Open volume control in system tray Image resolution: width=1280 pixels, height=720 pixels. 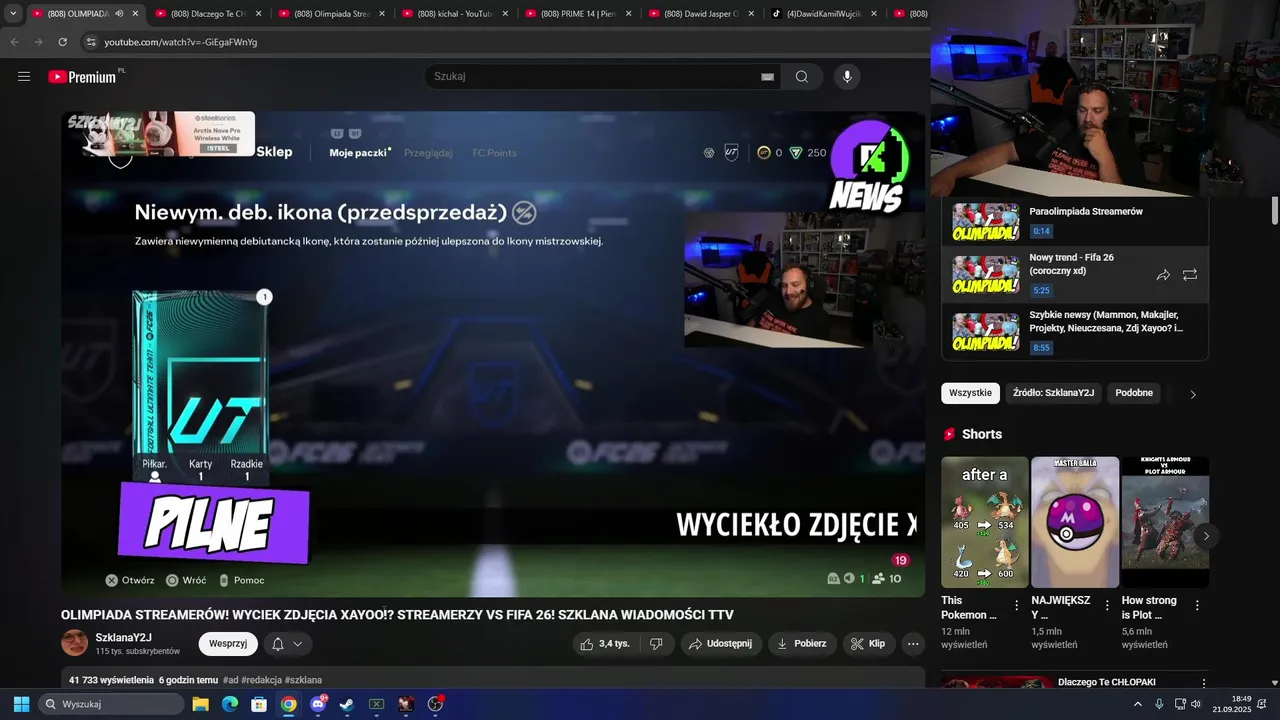click(x=1196, y=704)
